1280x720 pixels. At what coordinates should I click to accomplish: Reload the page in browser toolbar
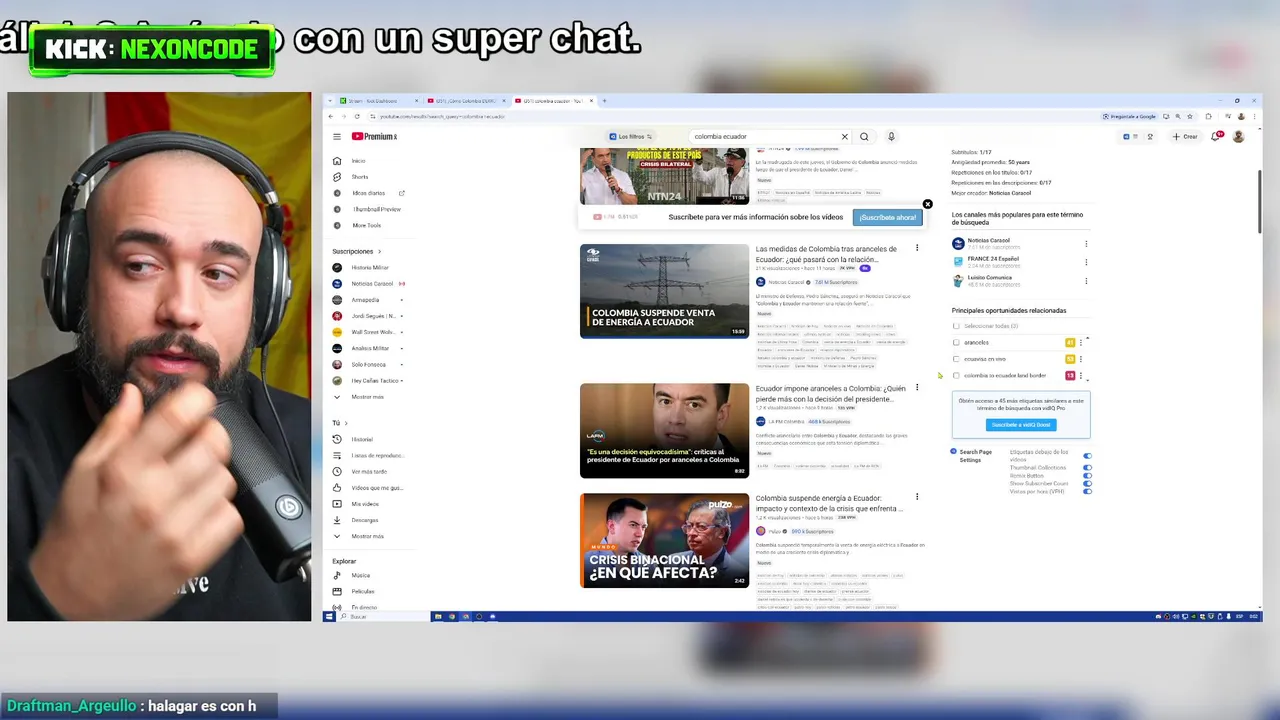pos(357,116)
